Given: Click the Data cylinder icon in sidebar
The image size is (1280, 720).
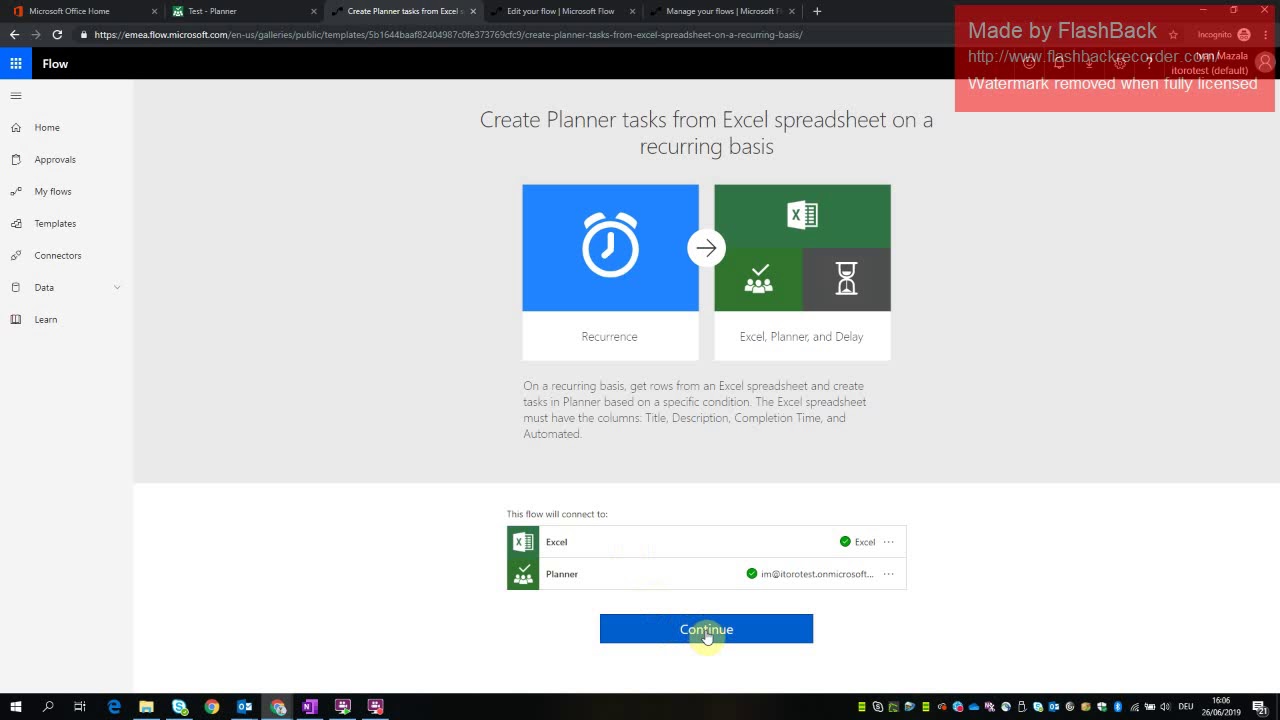Looking at the screenshot, I should 16,288.
